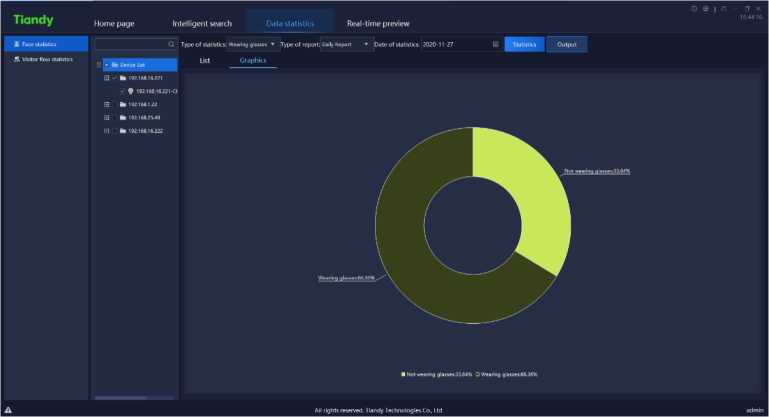769x417 pixels.
Task: Click the Output button
Action: pyautogui.click(x=567, y=44)
